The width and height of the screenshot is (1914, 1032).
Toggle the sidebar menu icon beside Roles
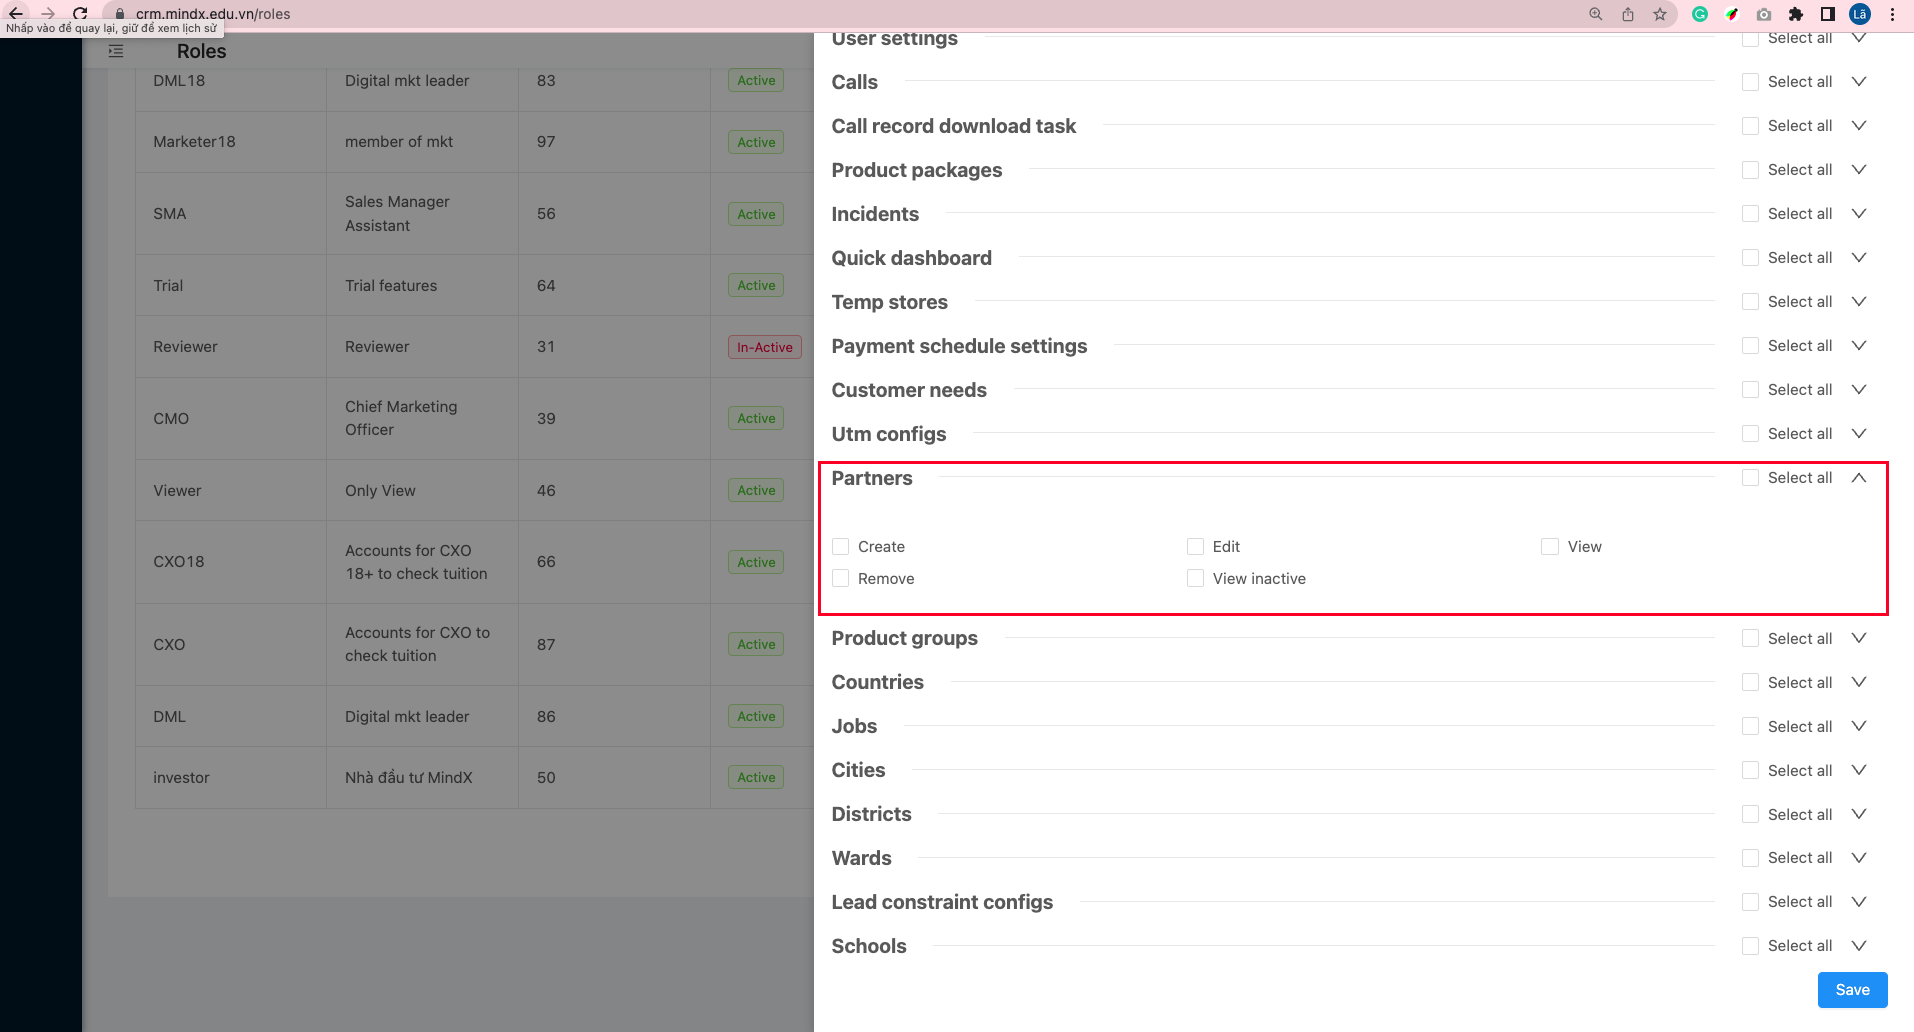pyautogui.click(x=116, y=51)
